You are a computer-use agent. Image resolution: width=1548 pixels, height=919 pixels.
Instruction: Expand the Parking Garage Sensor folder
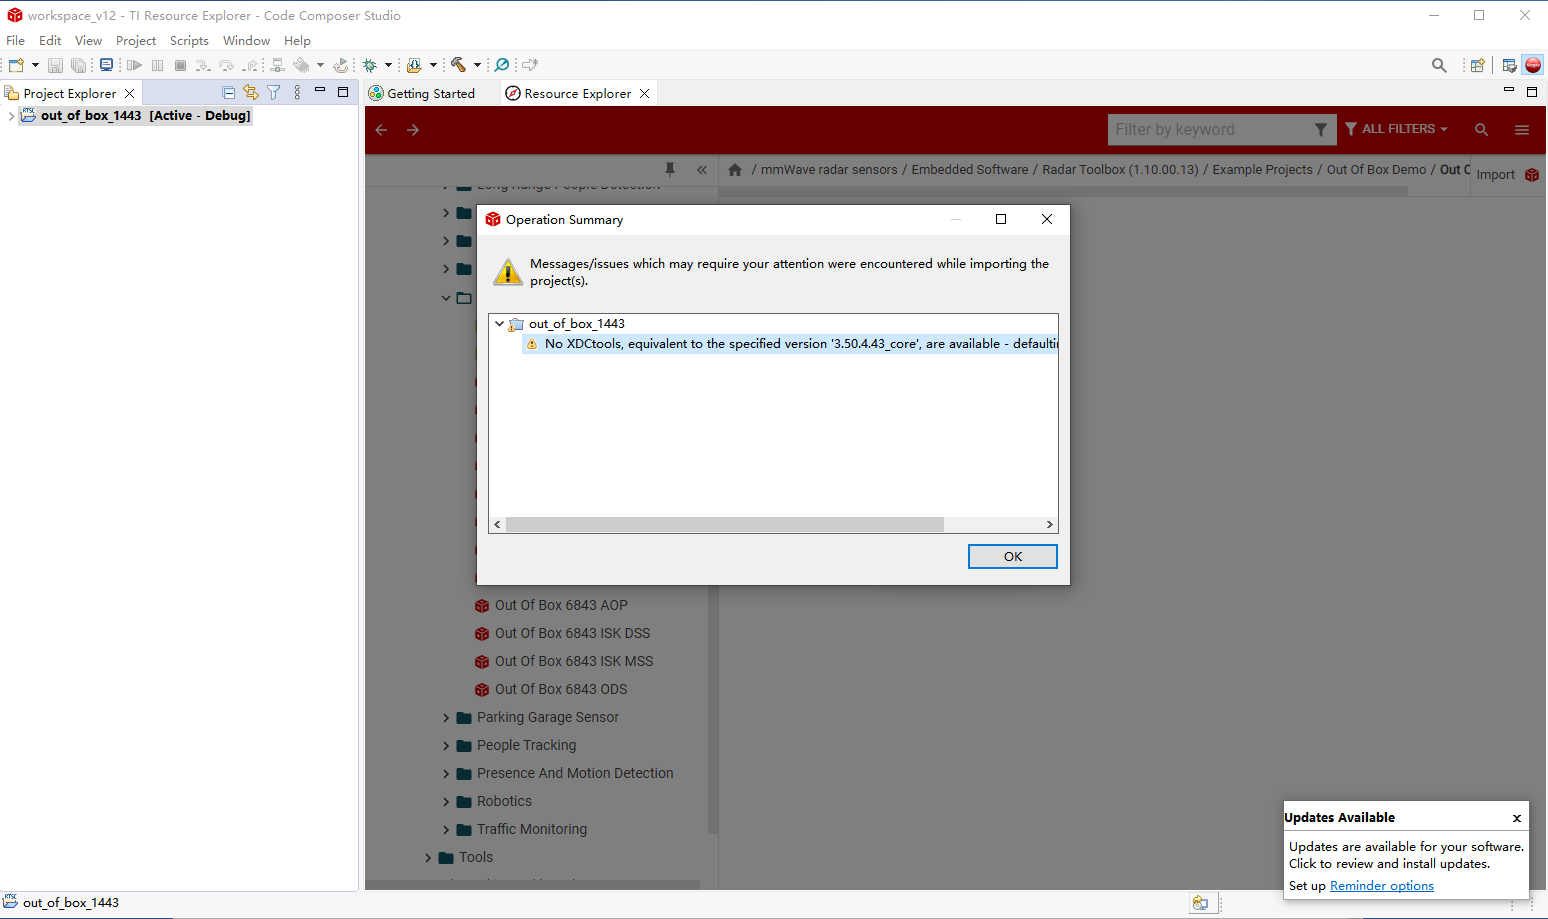(446, 718)
